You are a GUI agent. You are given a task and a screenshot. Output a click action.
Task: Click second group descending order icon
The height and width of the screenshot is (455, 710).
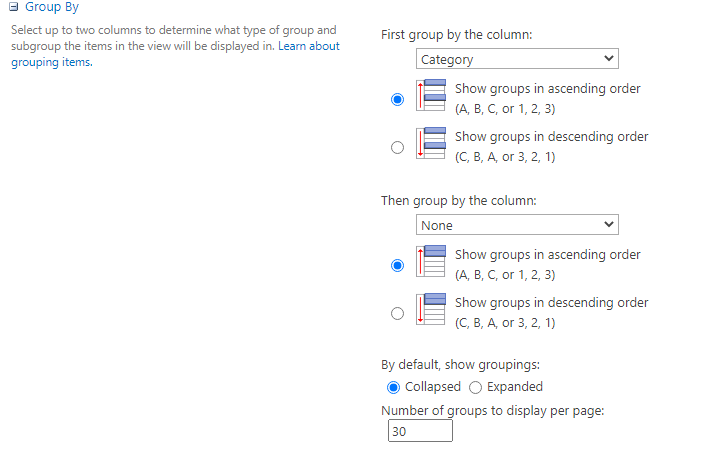(x=431, y=309)
